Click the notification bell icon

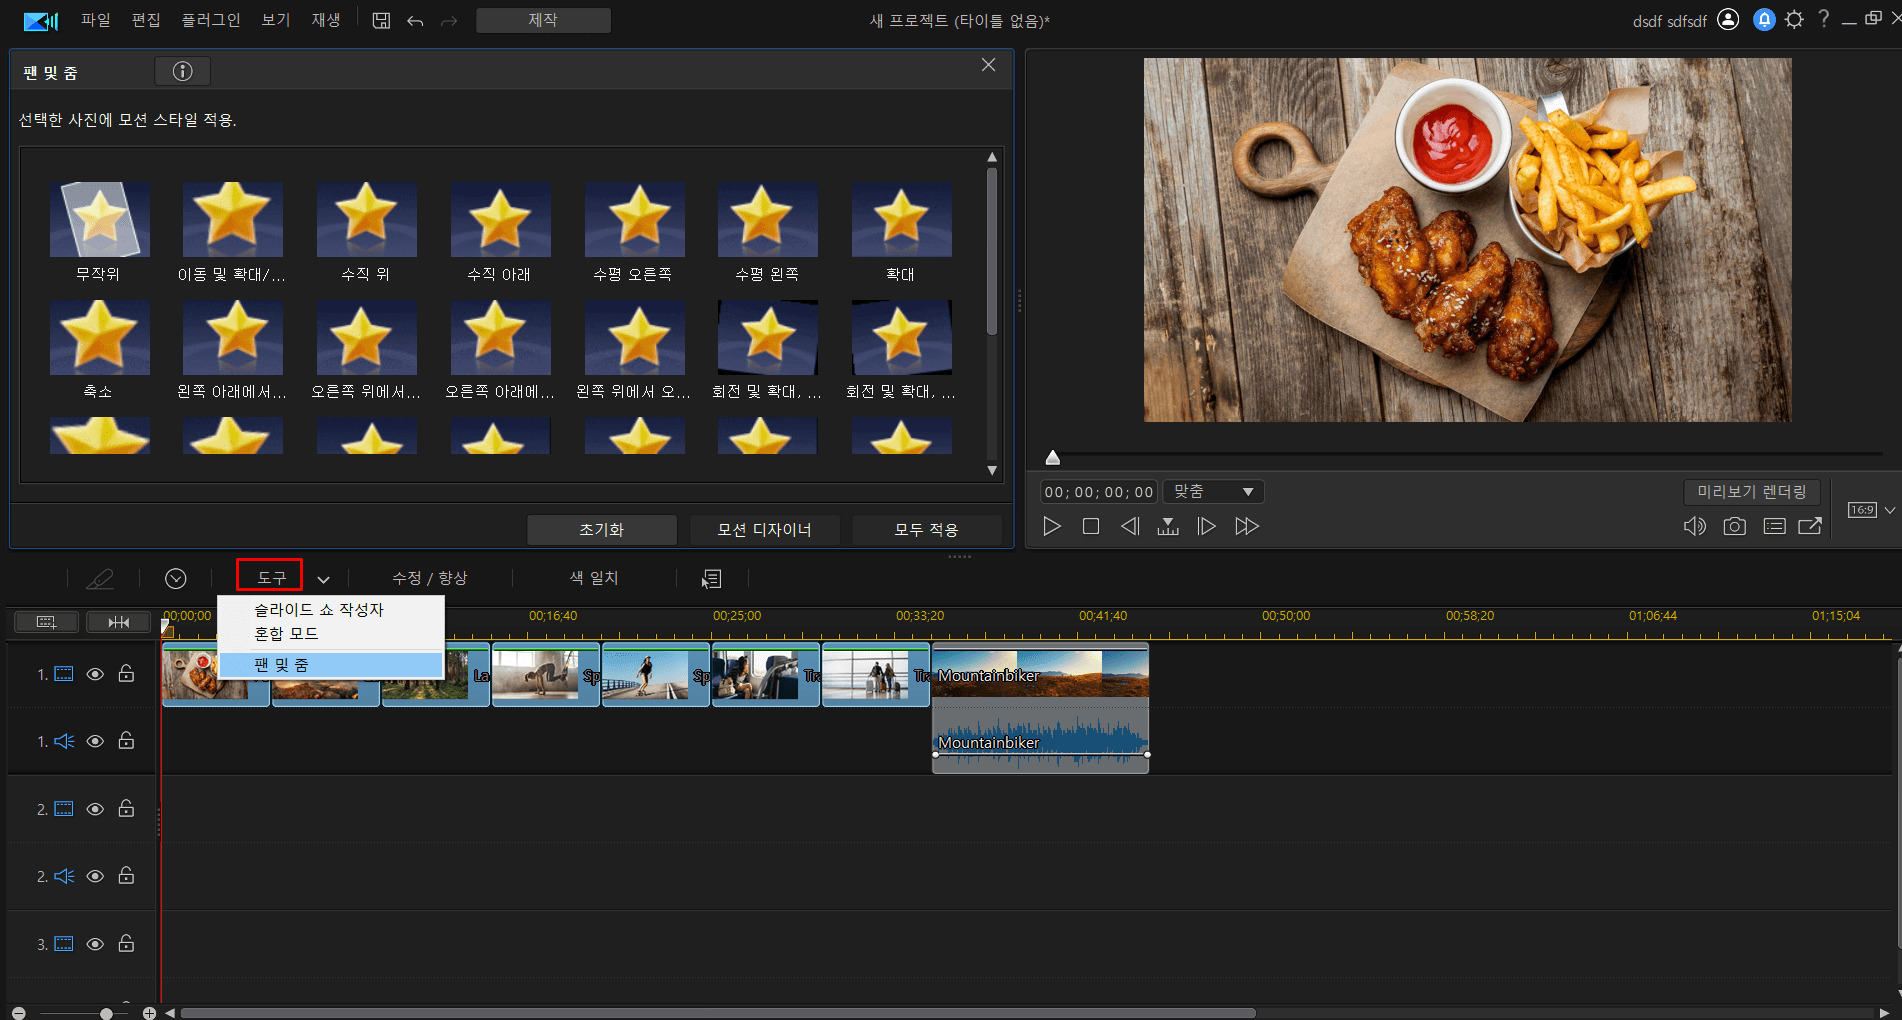[x=1764, y=20]
